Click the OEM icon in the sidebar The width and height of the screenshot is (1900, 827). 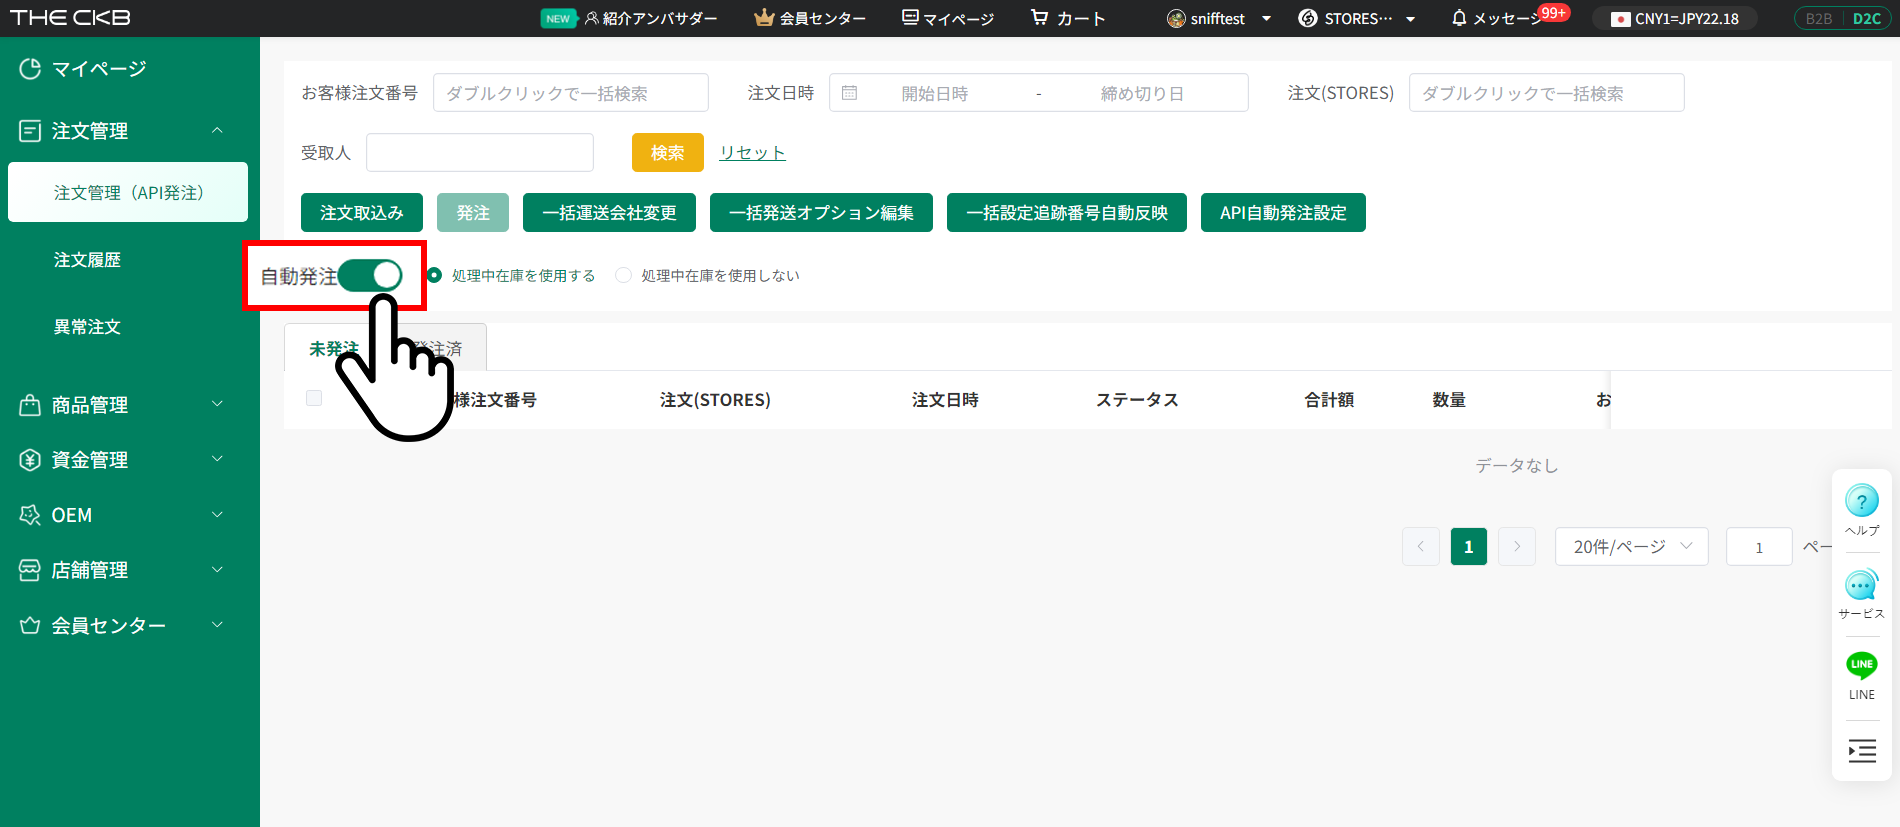tap(30, 515)
